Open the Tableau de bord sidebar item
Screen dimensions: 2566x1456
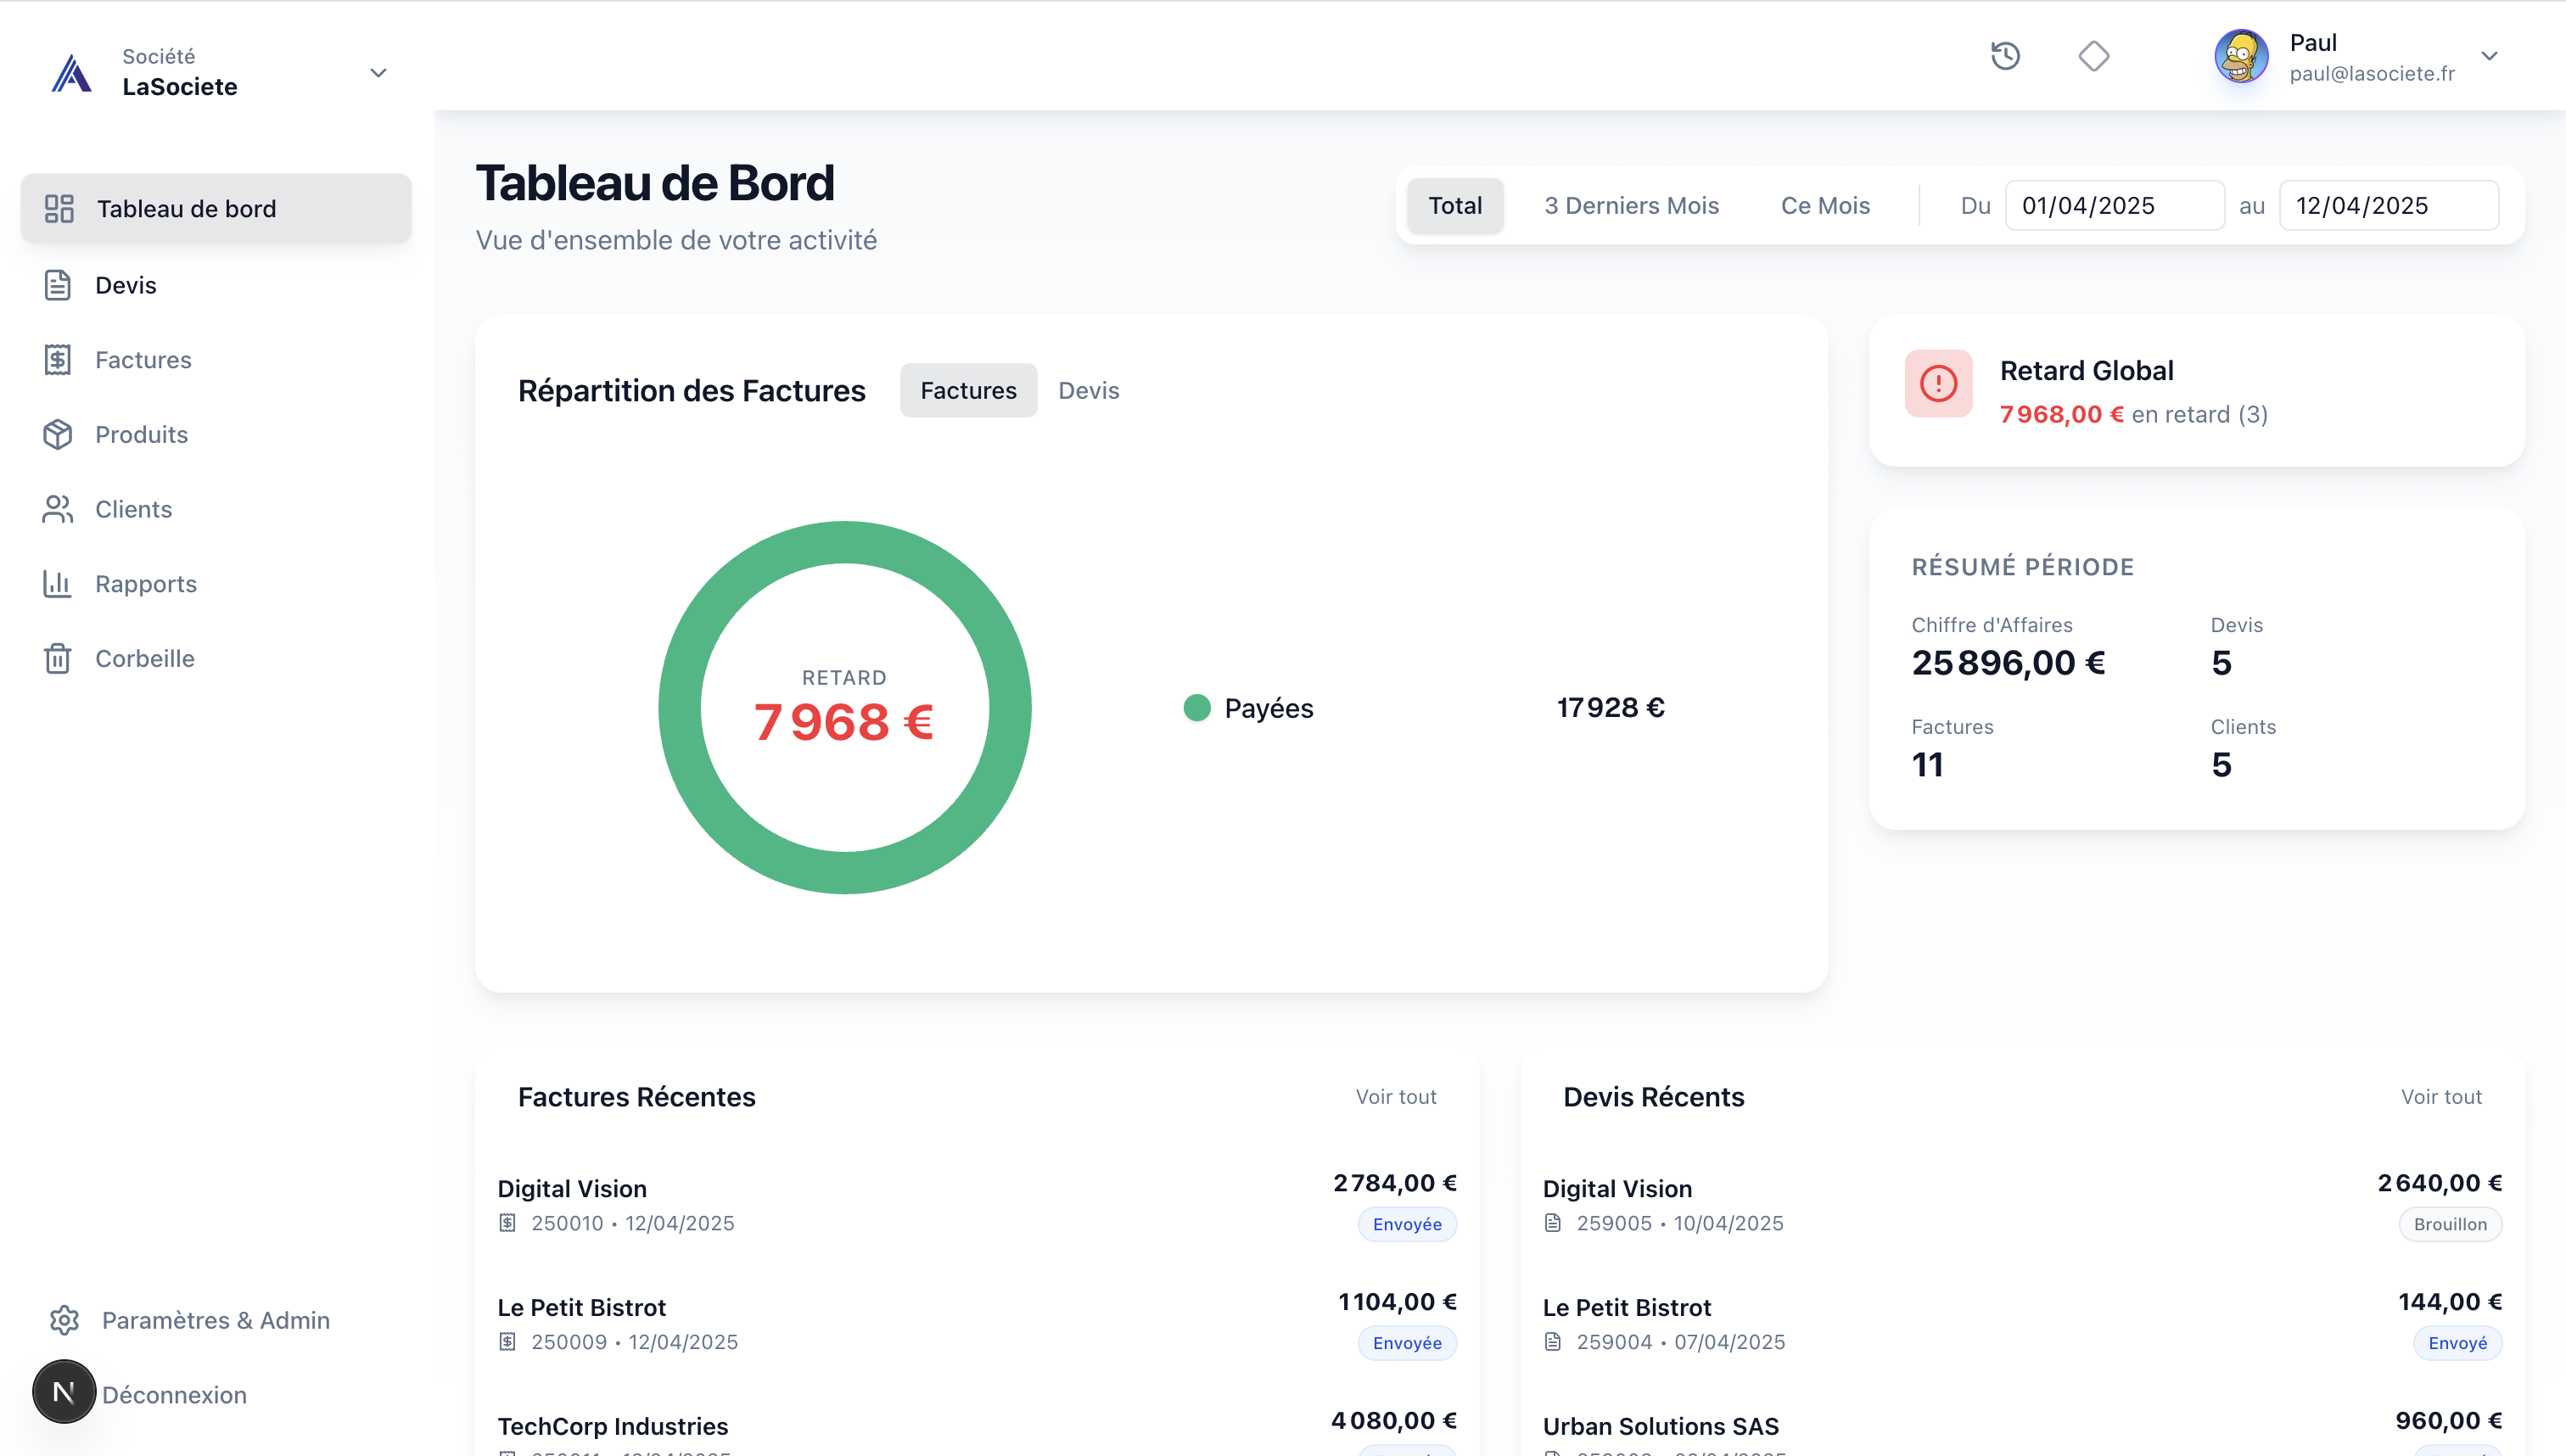[216, 208]
